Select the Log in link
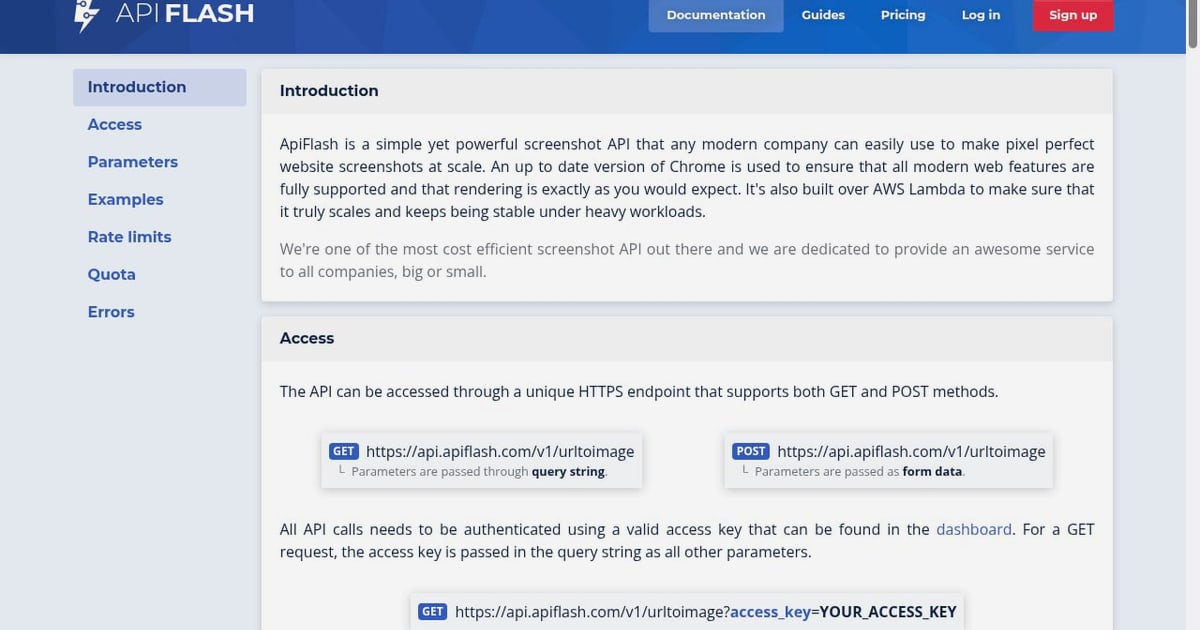This screenshot has height=630, width=1200. tap(981, 15)
